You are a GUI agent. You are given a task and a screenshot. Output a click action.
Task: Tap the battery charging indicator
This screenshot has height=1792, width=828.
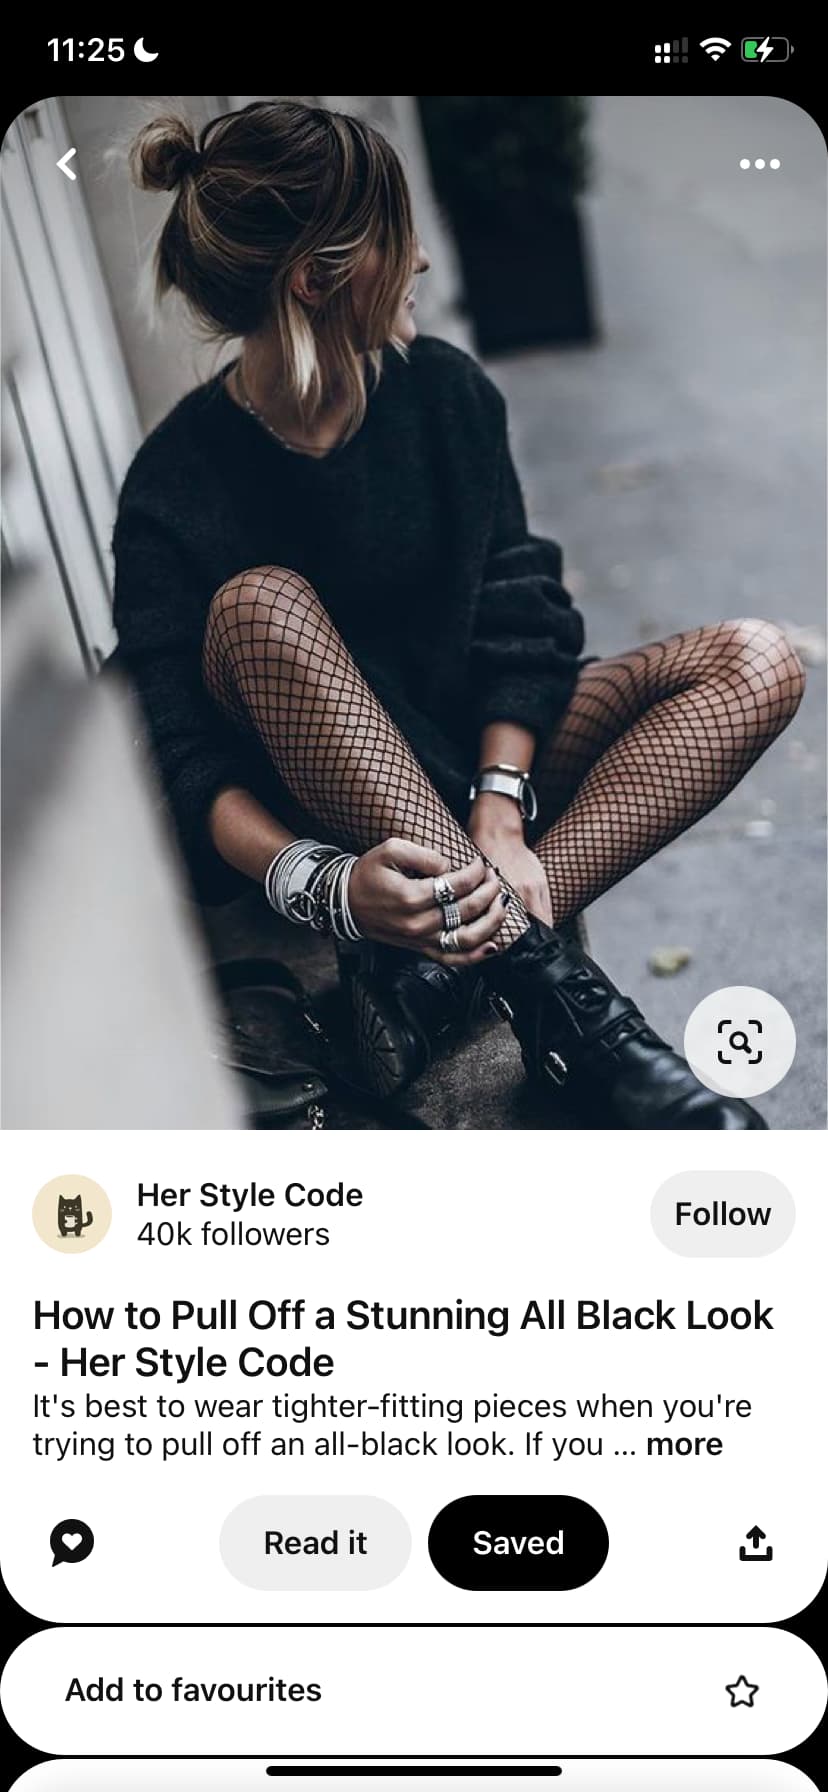pyautogui.click(x=767, y=49)
